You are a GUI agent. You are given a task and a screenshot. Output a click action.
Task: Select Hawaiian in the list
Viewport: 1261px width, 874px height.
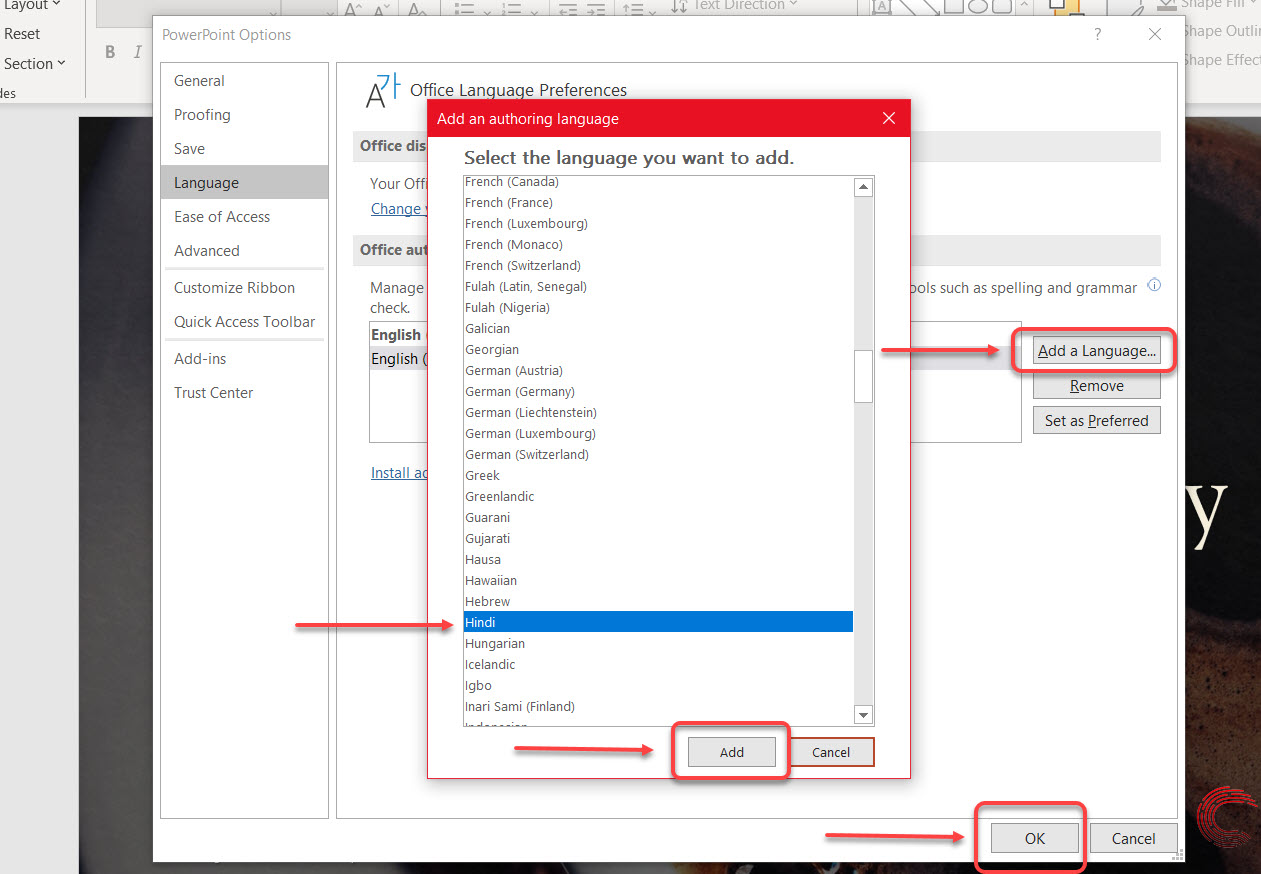(x=658, y=580)
